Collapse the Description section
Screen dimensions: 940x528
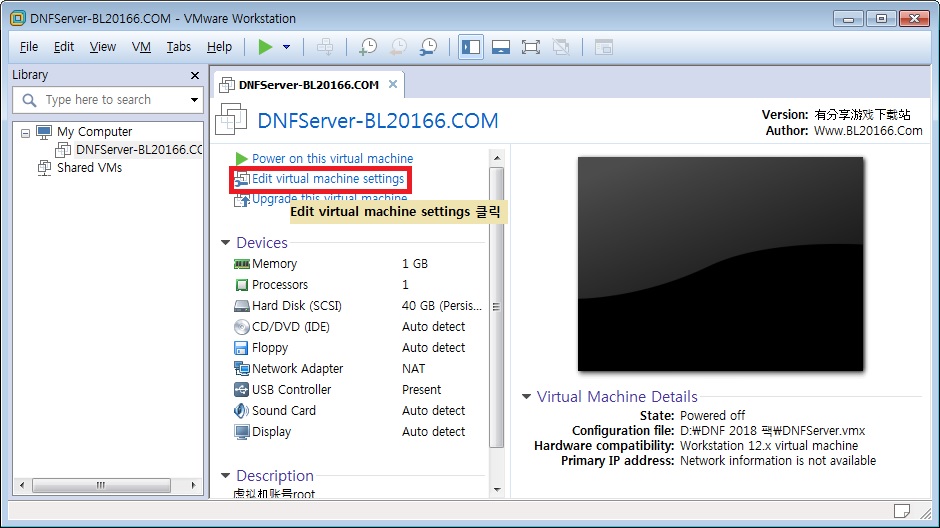[226, 476]
